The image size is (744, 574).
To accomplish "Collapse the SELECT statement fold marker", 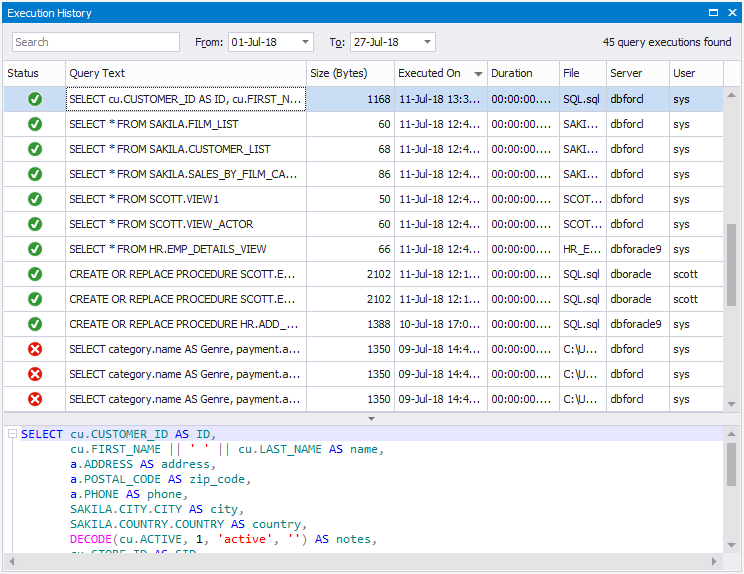I will click(13, 434).
